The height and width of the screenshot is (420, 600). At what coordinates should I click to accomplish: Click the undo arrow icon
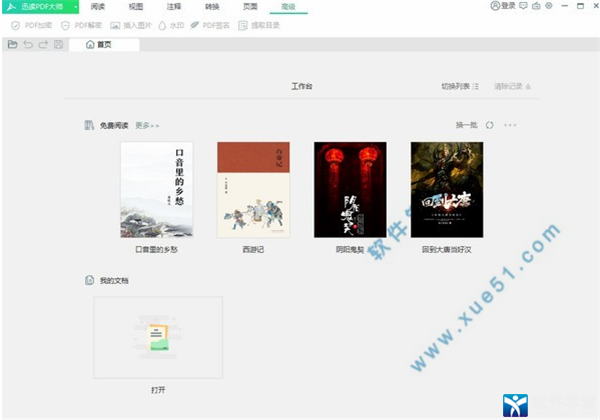click(28, 44)
